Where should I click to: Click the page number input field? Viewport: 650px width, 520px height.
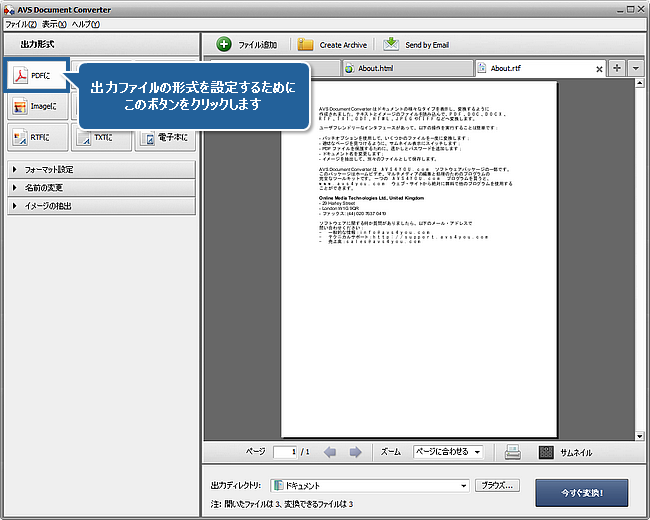tap(285, 452)
